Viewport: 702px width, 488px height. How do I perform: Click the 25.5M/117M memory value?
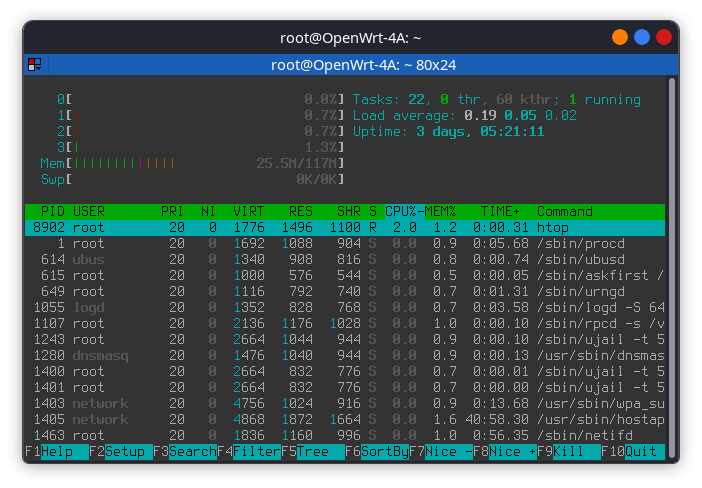pos(296,163)
